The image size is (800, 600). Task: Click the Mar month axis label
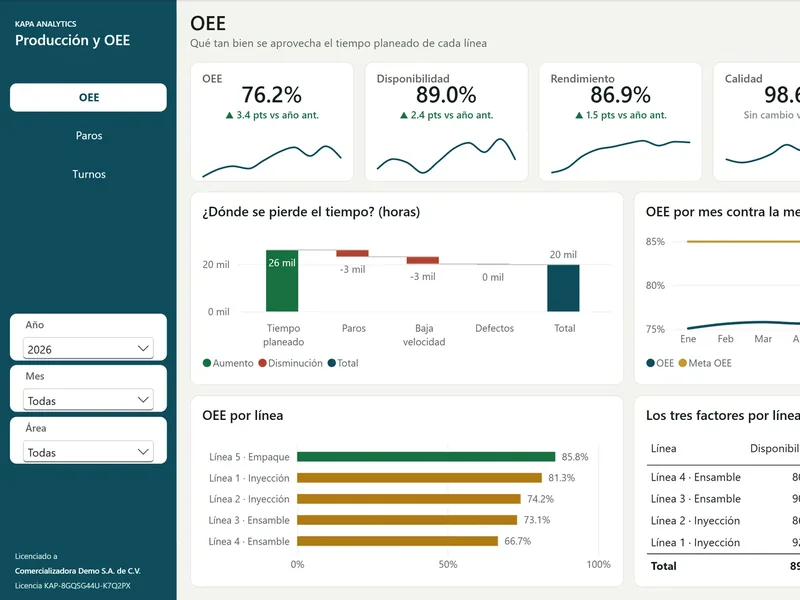click(x=763, y=339)
